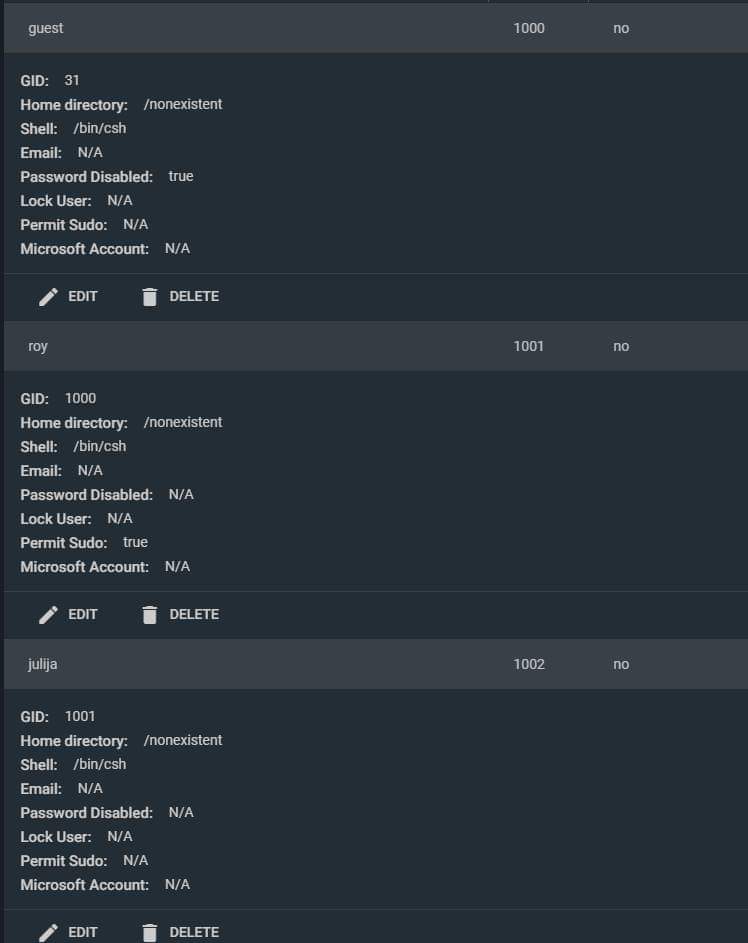Image resolution: width=748 pixels, height=943 pixels.
Task: Collapse the julija user row
Action: [376, 665]
